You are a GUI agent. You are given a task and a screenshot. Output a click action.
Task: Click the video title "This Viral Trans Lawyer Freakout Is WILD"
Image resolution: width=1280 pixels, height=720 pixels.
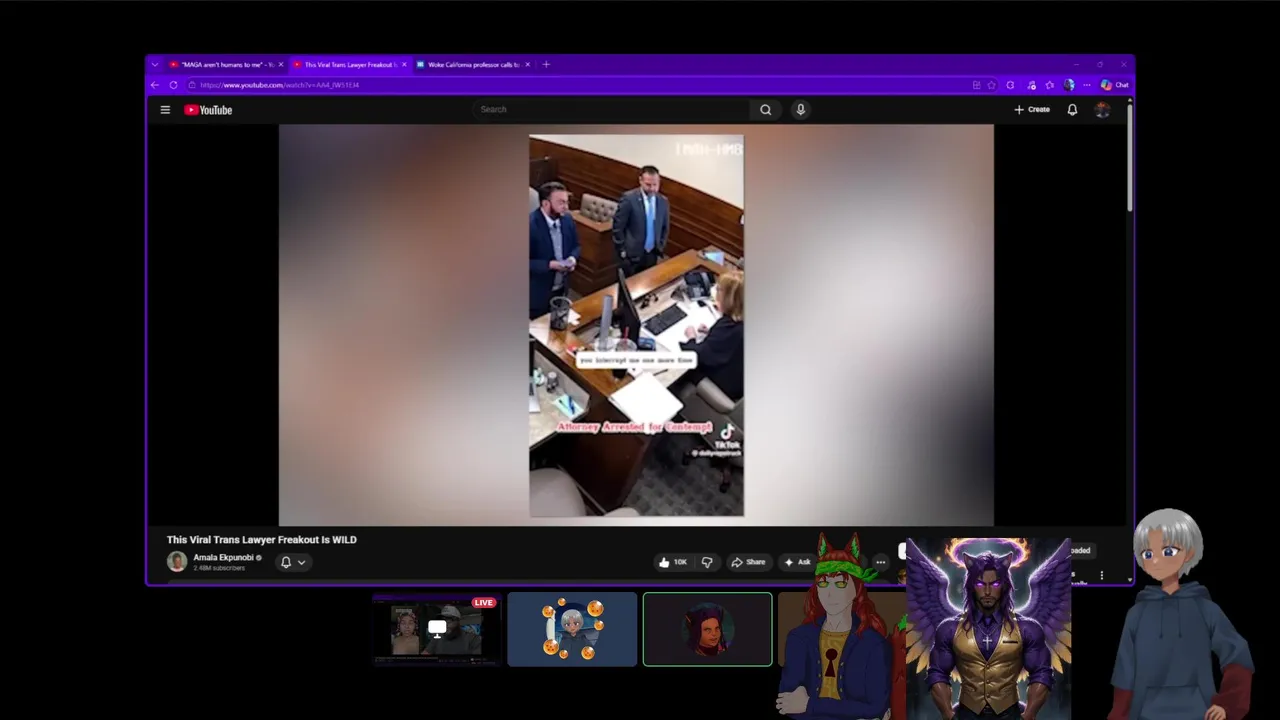tap(262, 540)
